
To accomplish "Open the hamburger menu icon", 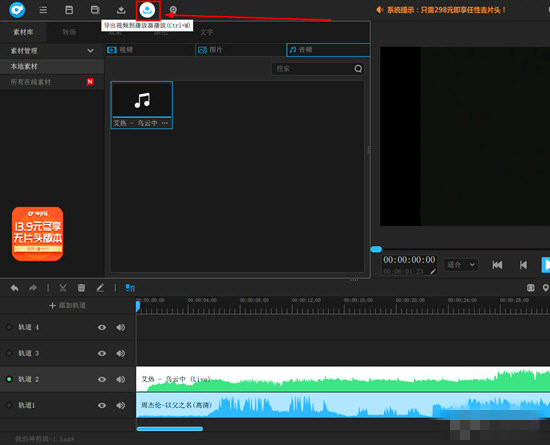I will pos(43,10).
